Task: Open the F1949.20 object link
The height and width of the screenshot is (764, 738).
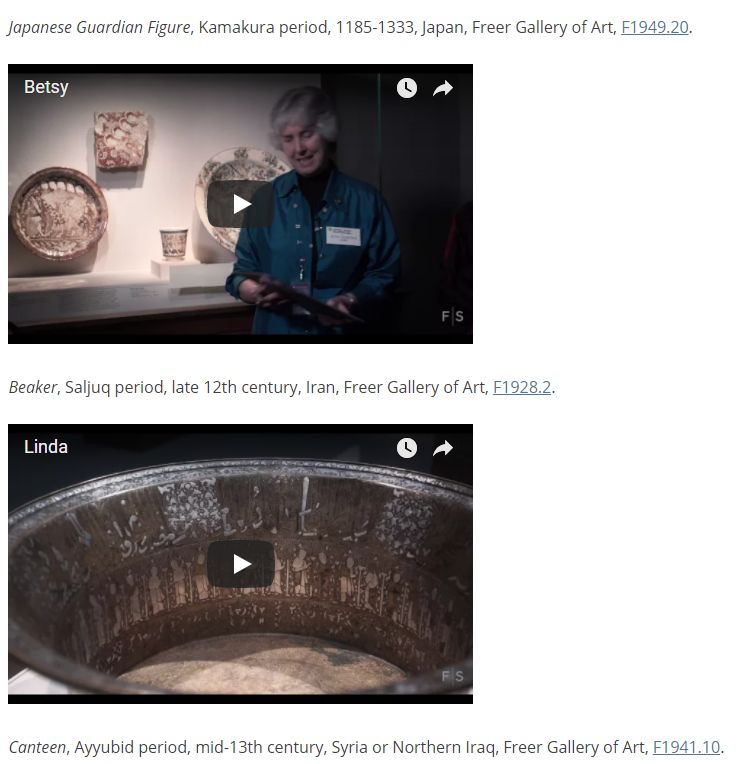Action: click(x=655, y=27)
